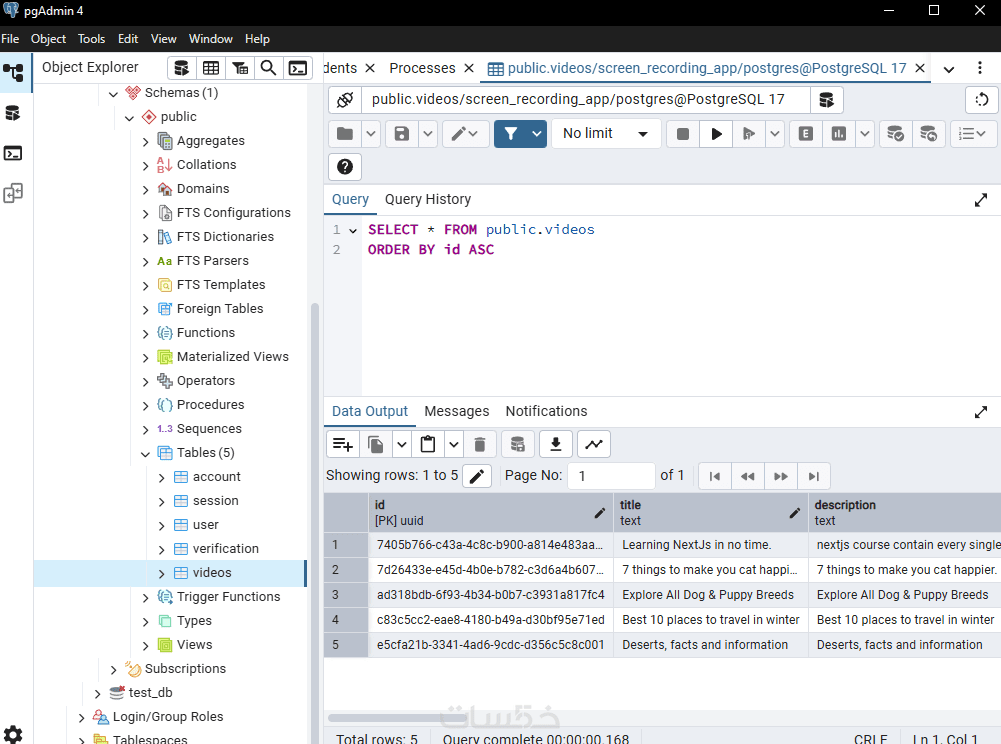
Task: Open execute options dropdown arrow
Action: pyautogui.click(x=775, y=133)
